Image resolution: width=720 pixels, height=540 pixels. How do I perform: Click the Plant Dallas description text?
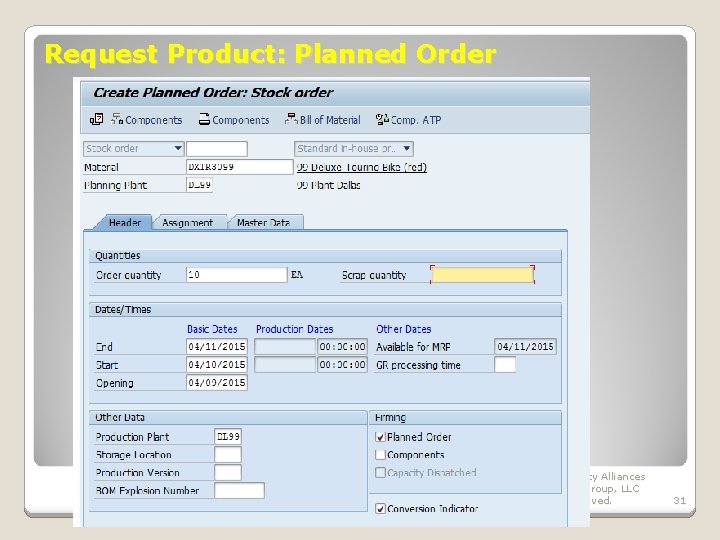328,185
